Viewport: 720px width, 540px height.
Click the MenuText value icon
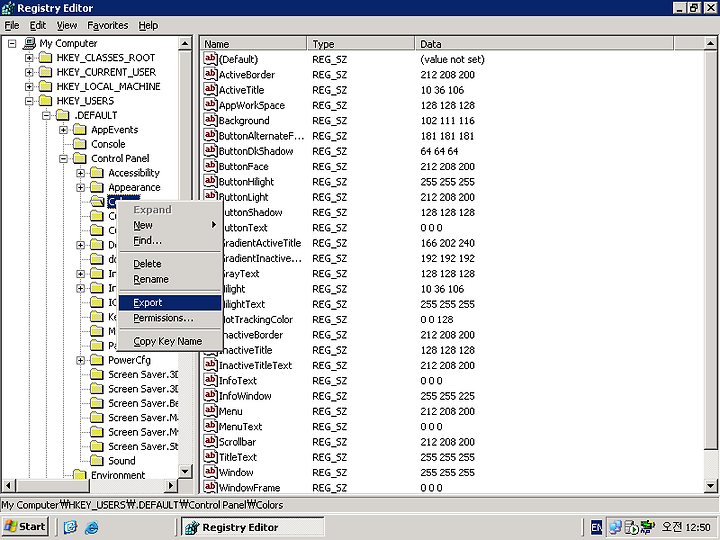(x=210, y=426)
